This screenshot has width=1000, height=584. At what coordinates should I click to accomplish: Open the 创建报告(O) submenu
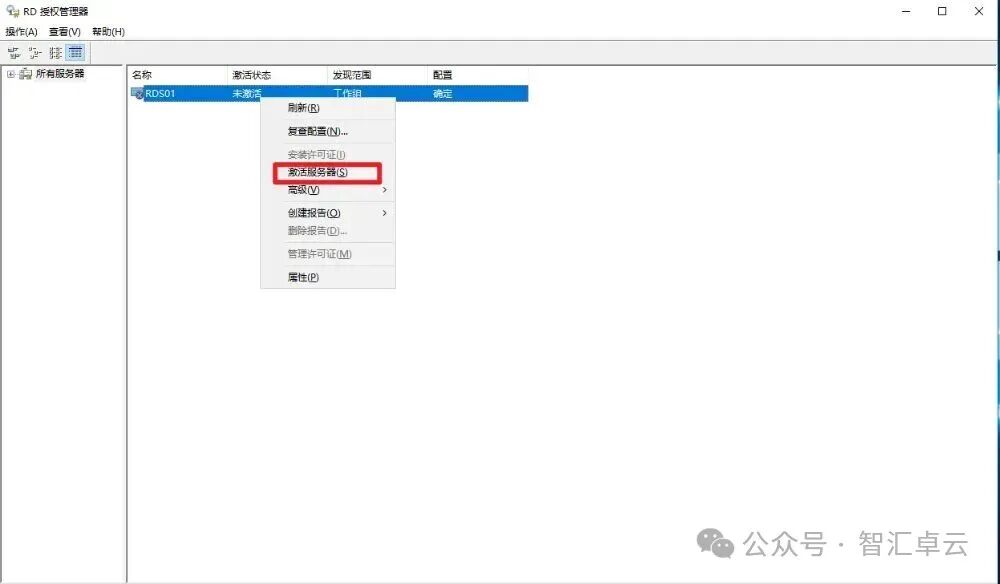point(312,212)
